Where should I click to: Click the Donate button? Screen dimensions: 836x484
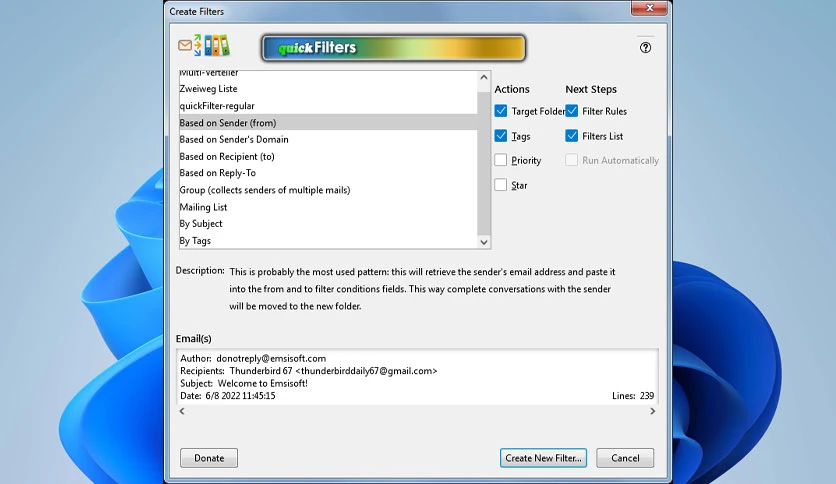[x=209, y=458]
